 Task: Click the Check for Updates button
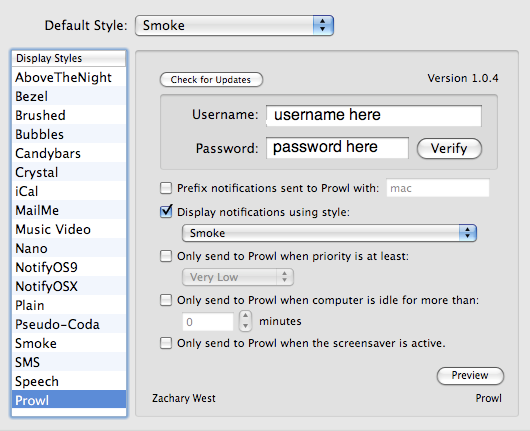211,79
